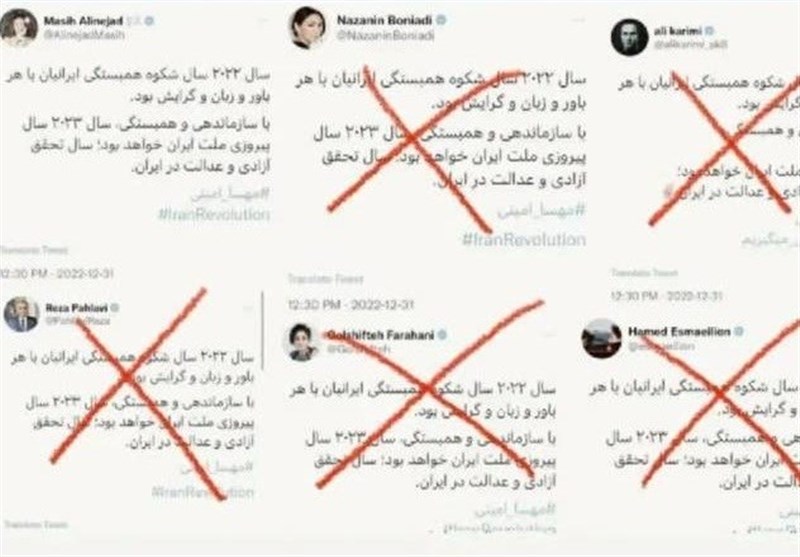Screen dimensions: 800x557
Task: Open Nazanin Boniadi's profile picture
Action: (x=308, y=28)
